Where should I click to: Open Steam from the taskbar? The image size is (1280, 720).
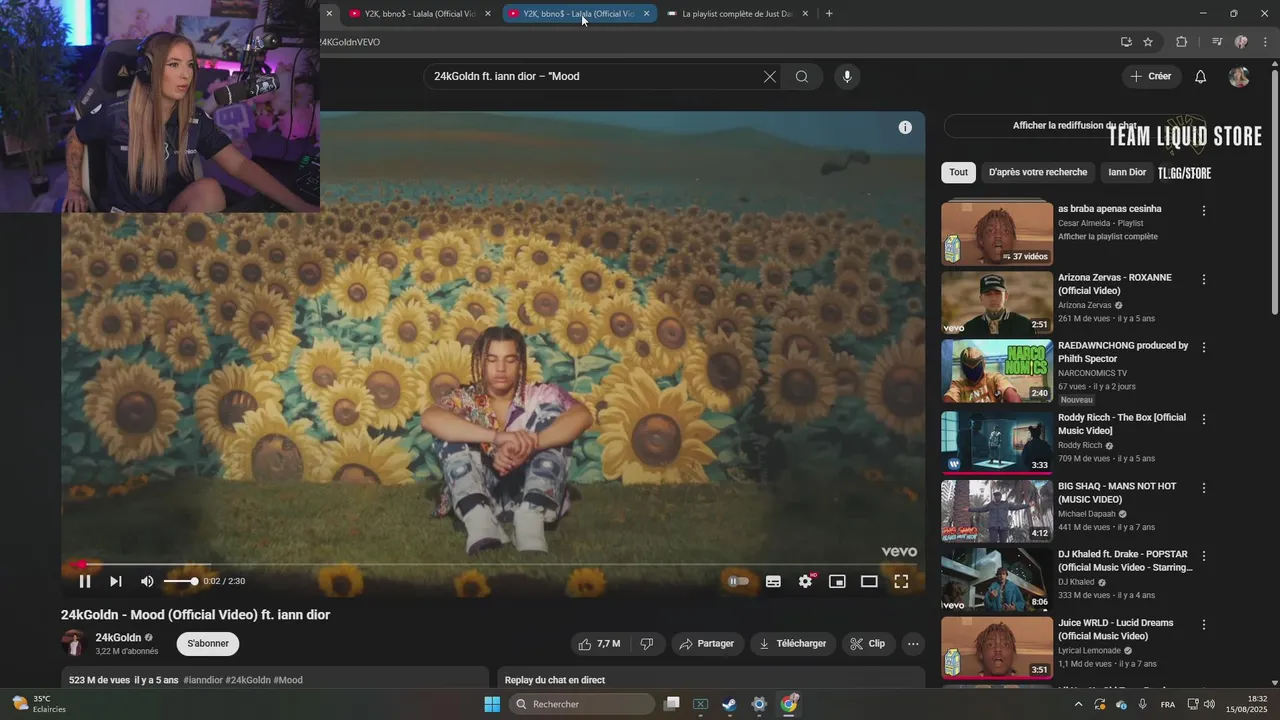click(730, 704)
